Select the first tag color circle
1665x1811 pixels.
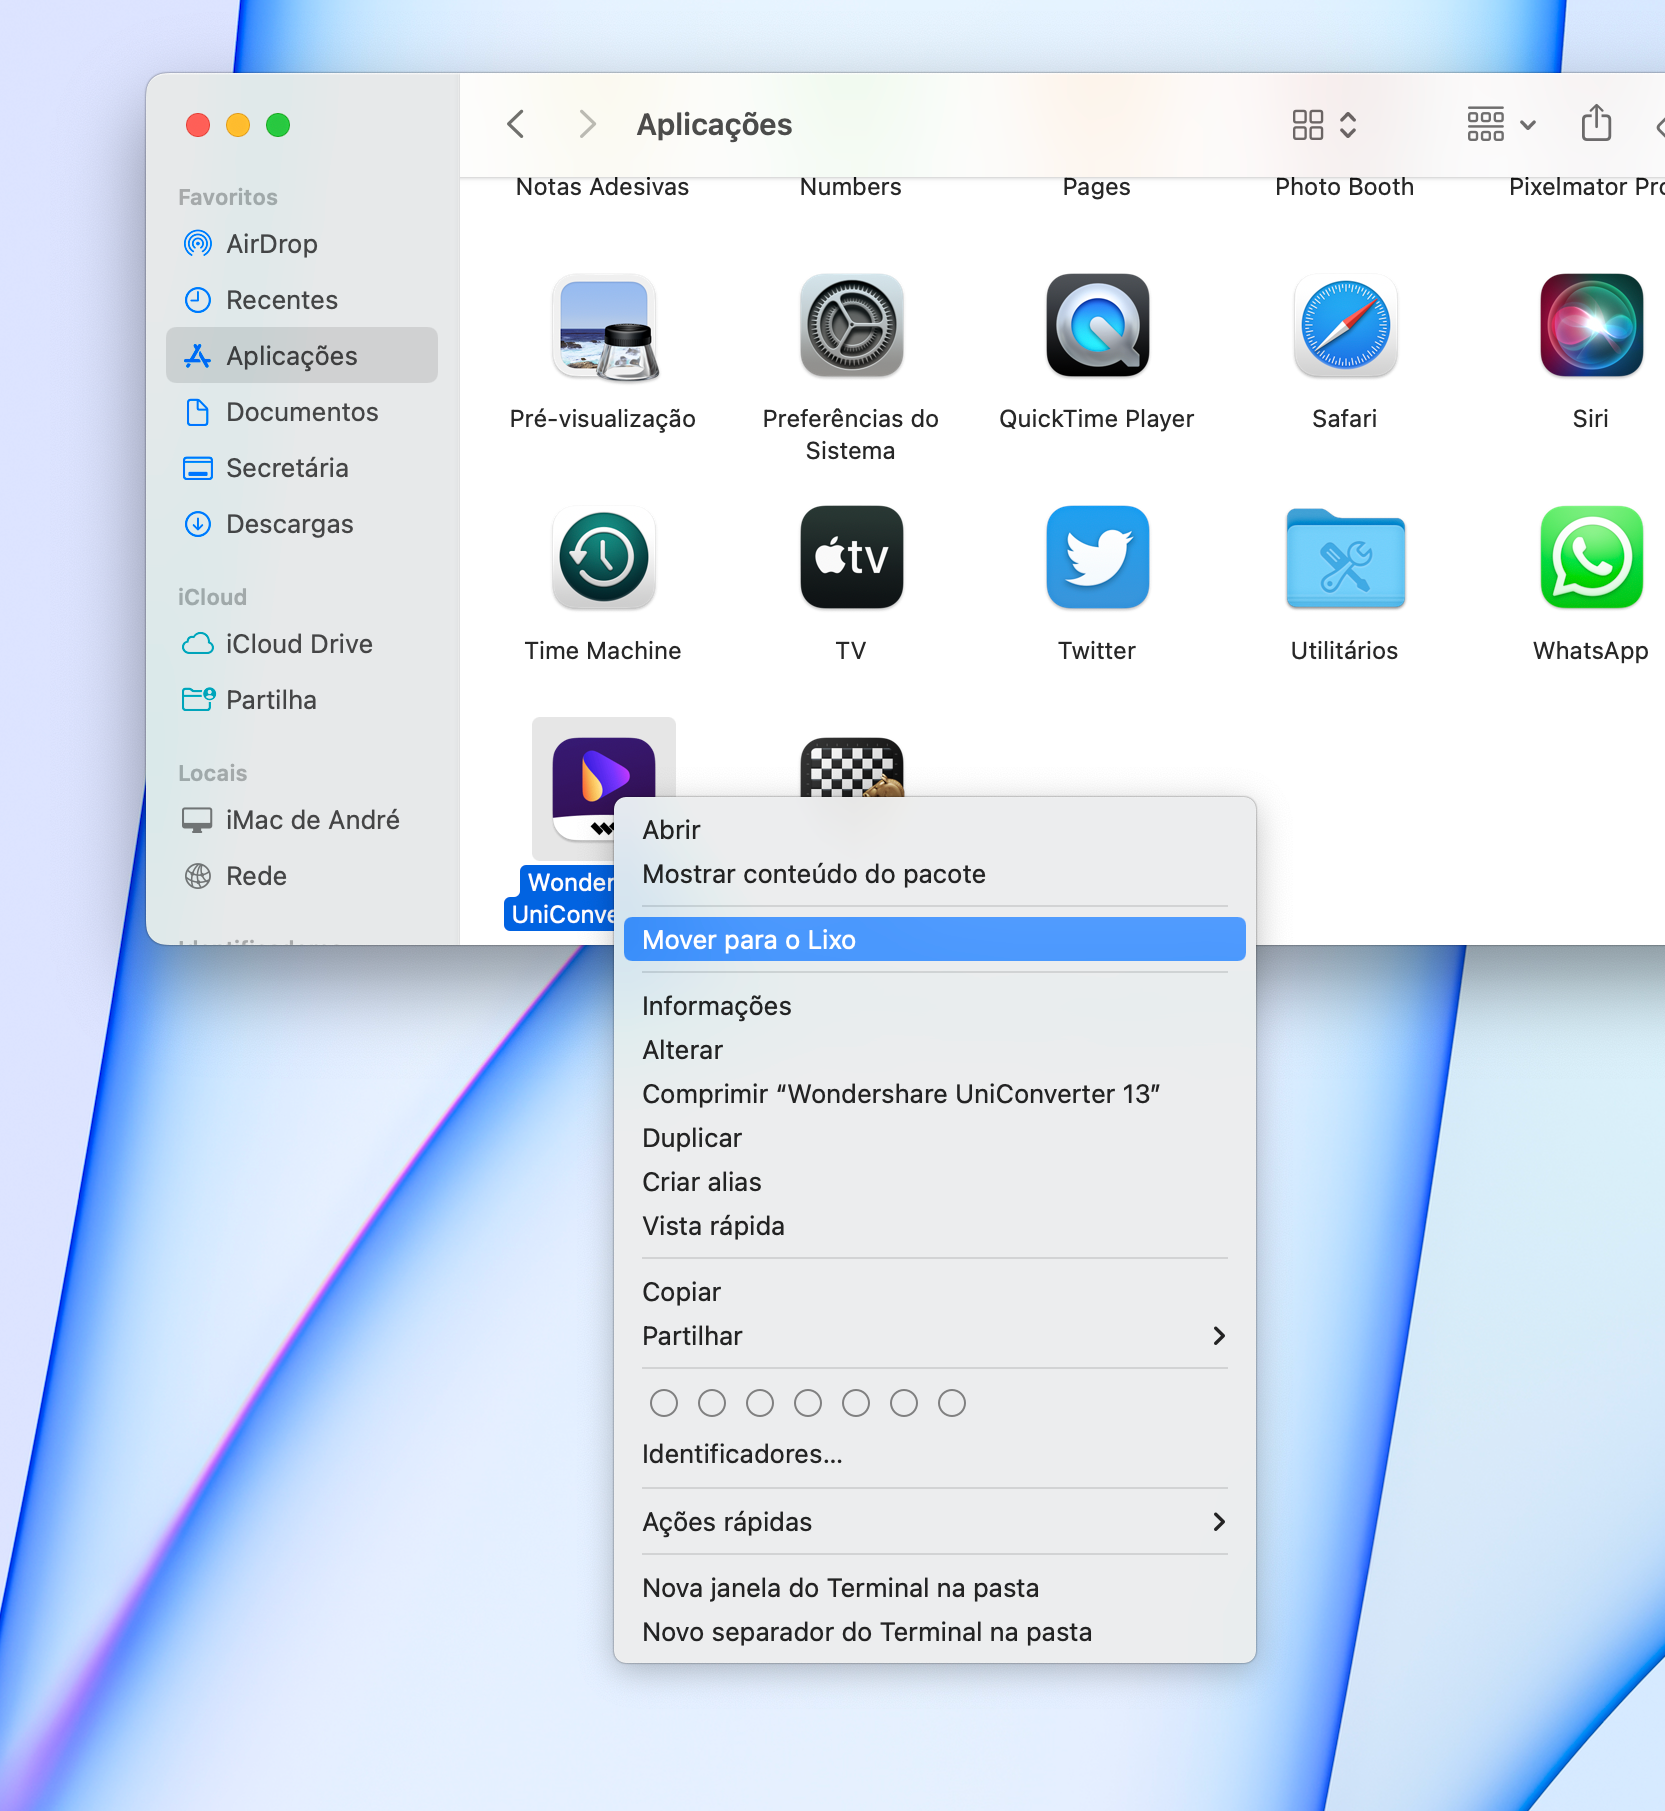tap(664, 1403)
